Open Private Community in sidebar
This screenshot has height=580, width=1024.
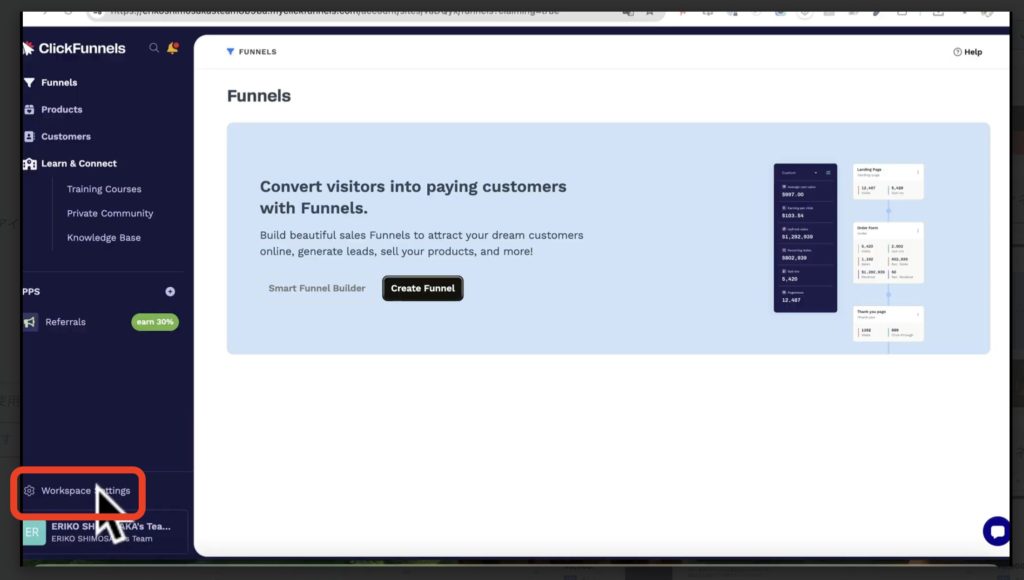110,214
